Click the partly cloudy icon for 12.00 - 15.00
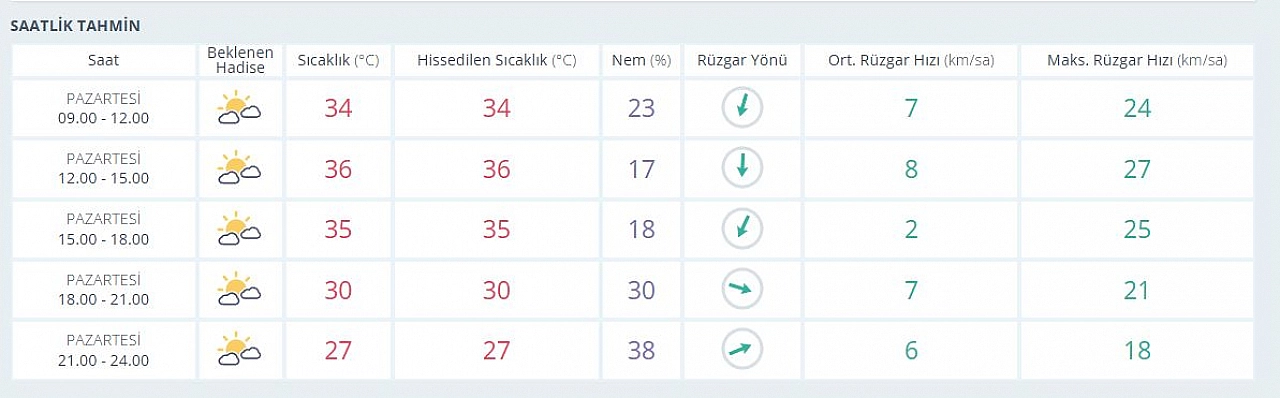 [x=240, y=168]
